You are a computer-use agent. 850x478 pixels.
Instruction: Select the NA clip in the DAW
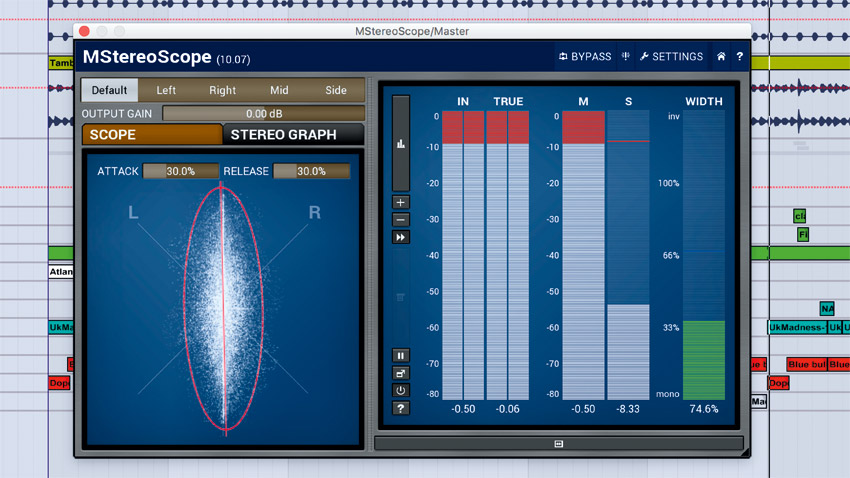(x=827, y=309)
